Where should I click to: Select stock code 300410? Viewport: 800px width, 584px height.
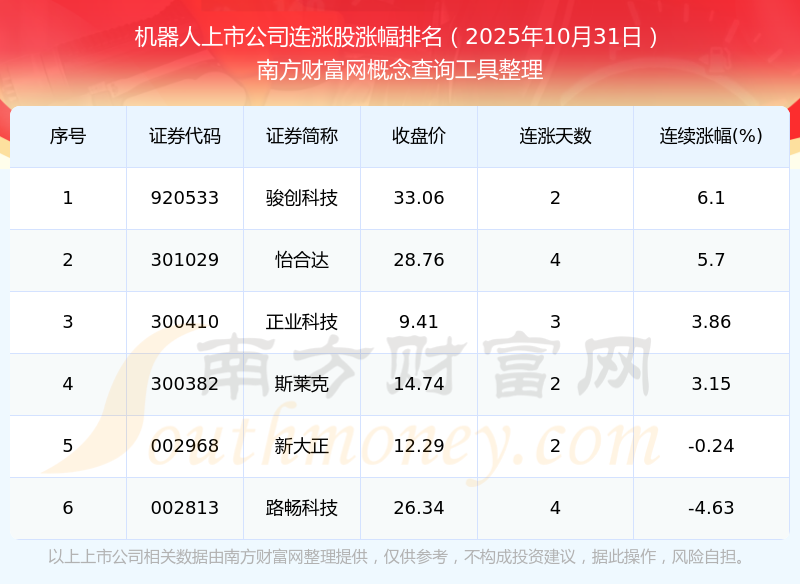click(x=185, y=322)
